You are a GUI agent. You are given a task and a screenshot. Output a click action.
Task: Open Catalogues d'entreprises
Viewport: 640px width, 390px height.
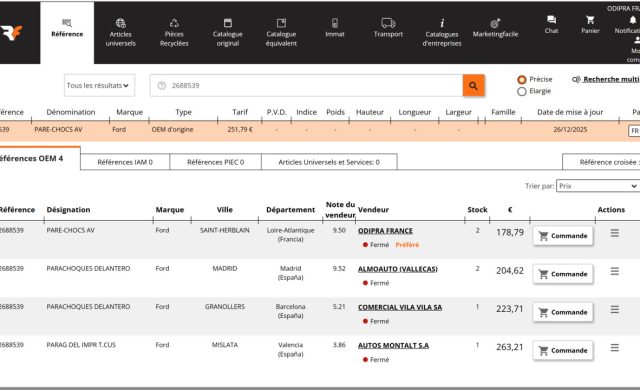pos(442,33)
